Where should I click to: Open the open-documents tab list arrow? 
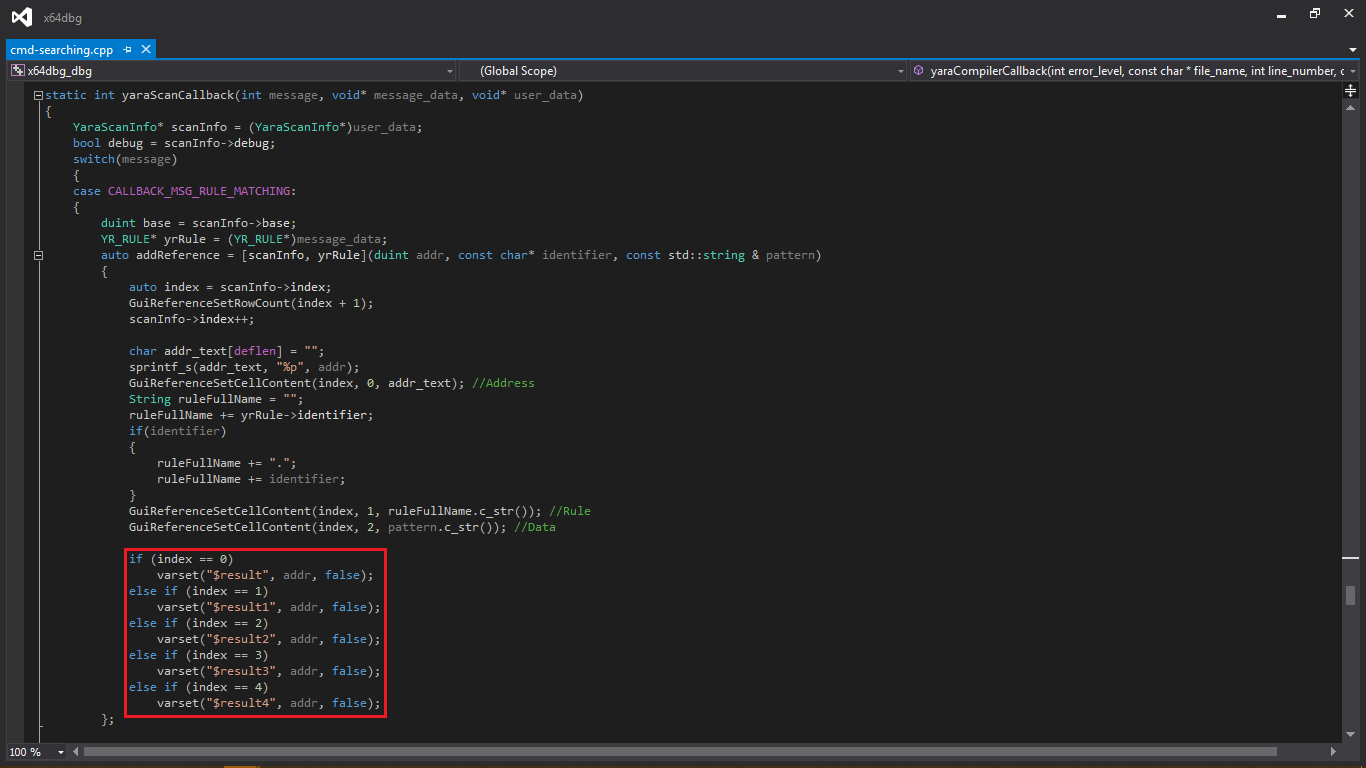click(1352, 49)
